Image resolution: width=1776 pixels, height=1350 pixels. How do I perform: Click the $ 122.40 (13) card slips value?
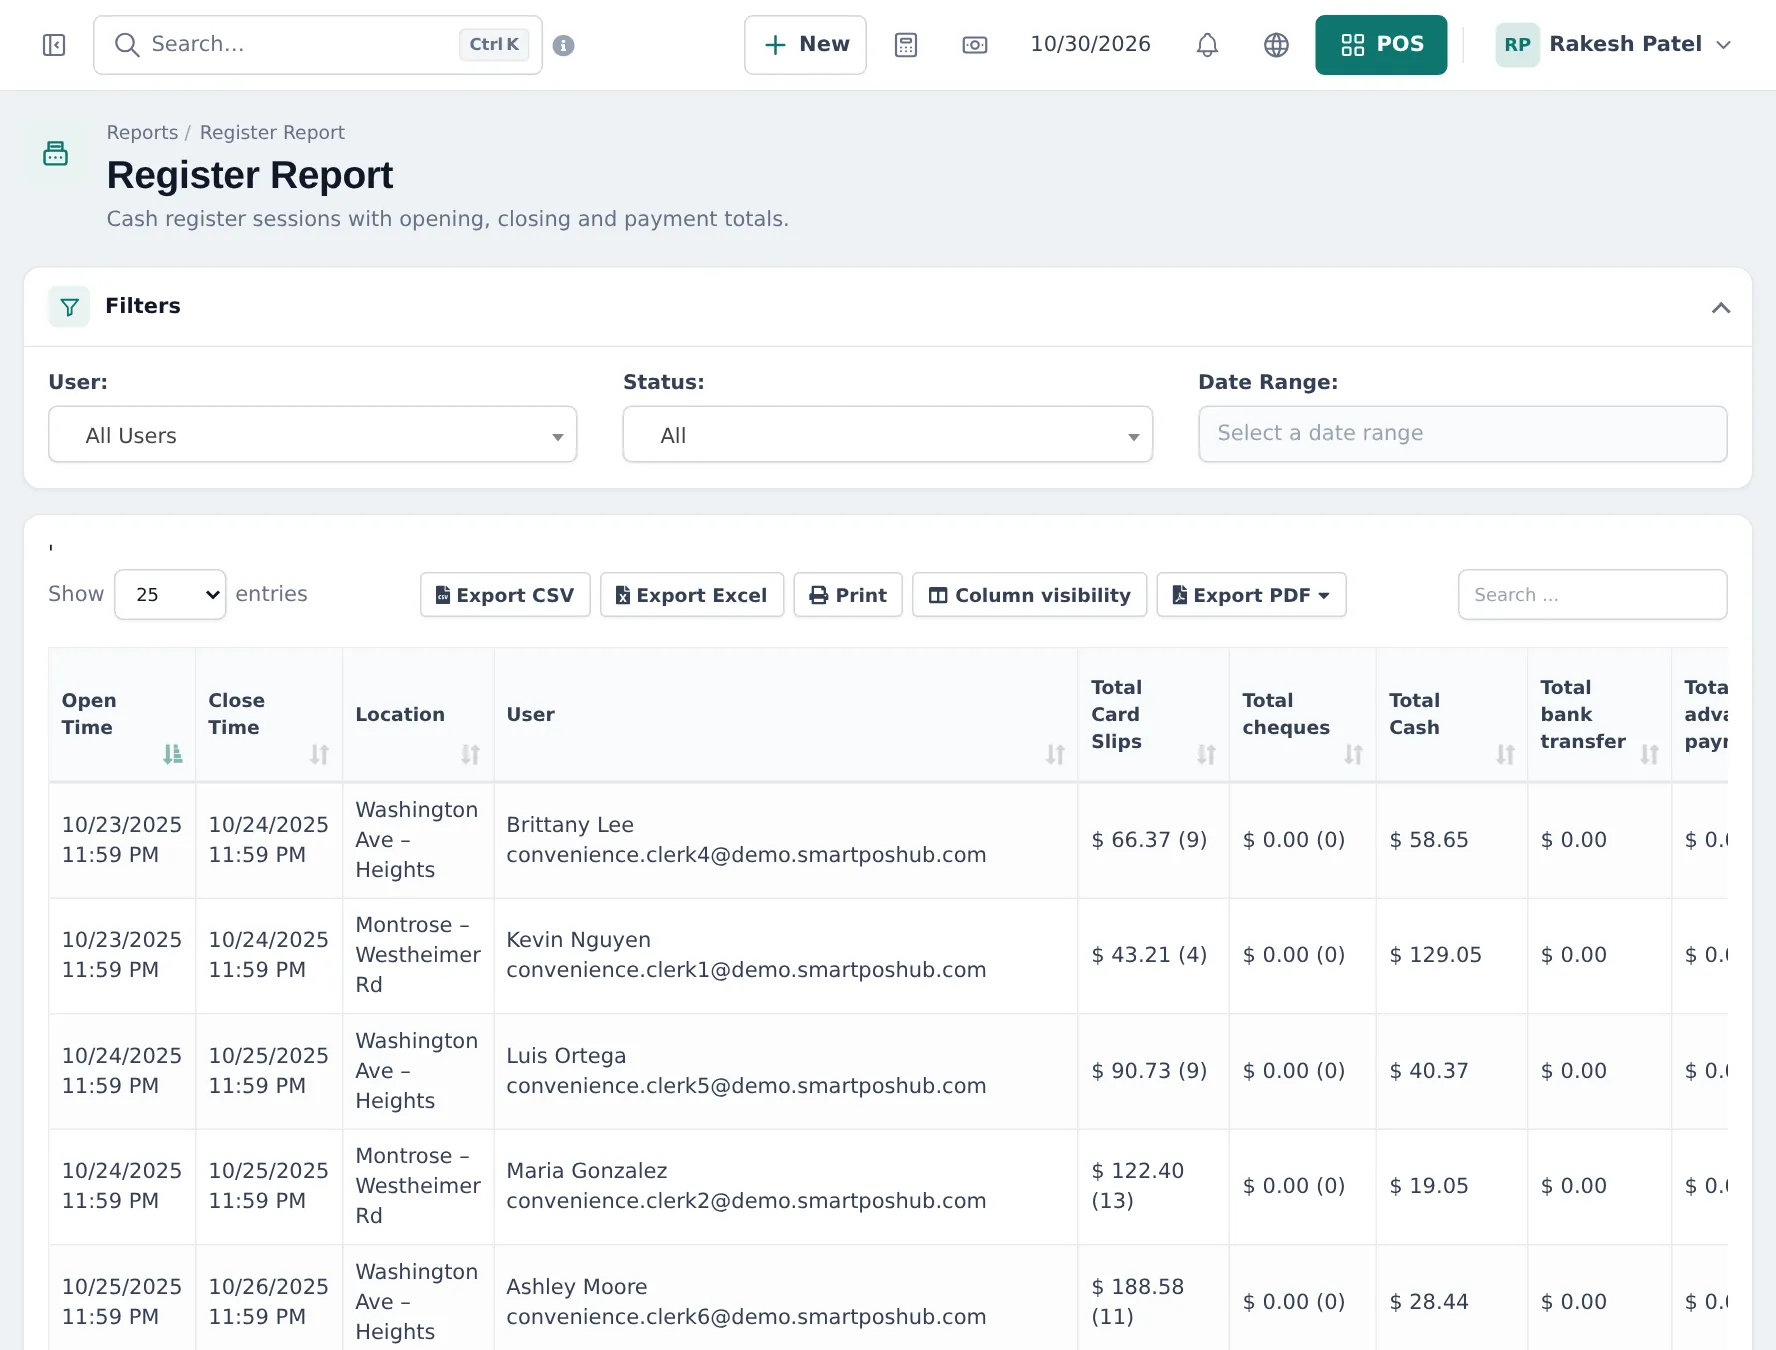[x=1138, y=1186]
